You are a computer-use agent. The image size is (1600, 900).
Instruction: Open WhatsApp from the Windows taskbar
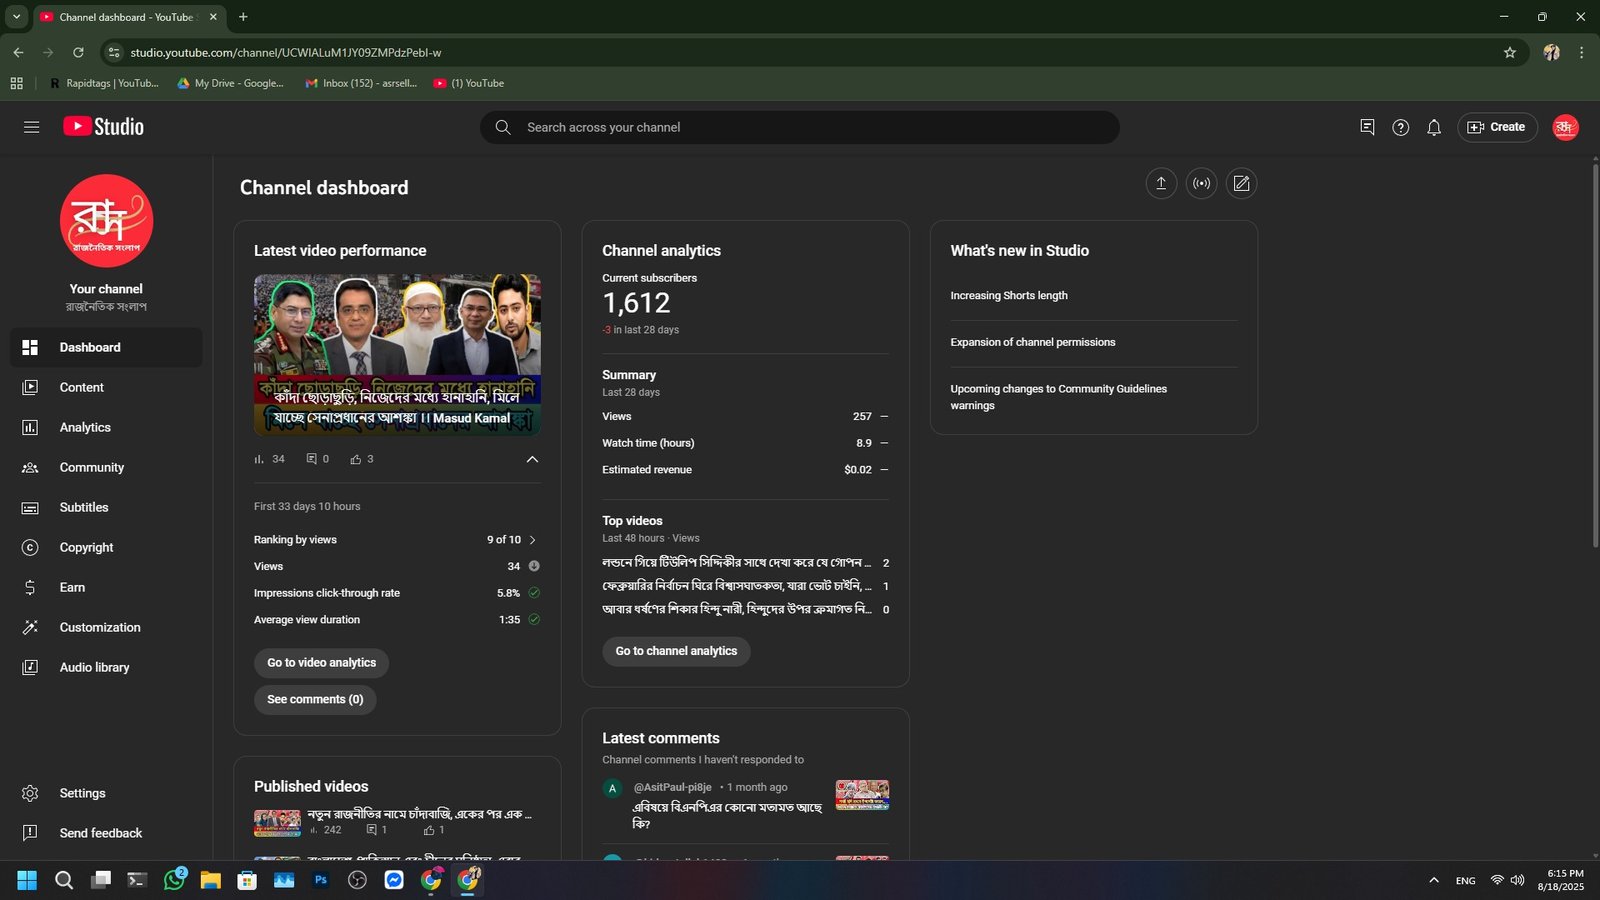(174, 880)
